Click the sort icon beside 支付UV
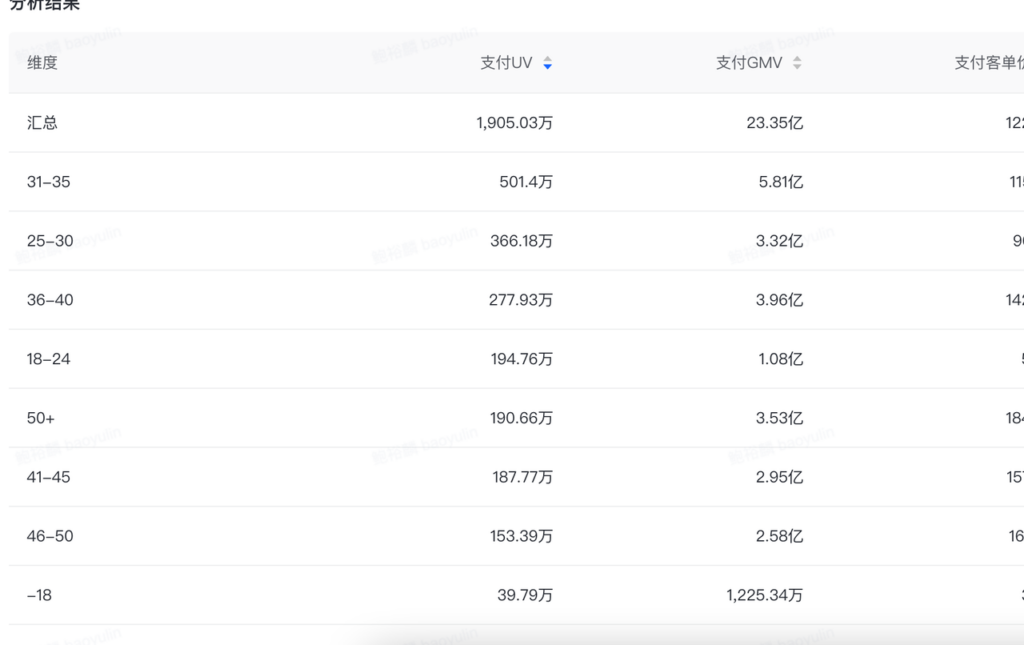This screenshot has width=1024, height=645. [547, 63]
